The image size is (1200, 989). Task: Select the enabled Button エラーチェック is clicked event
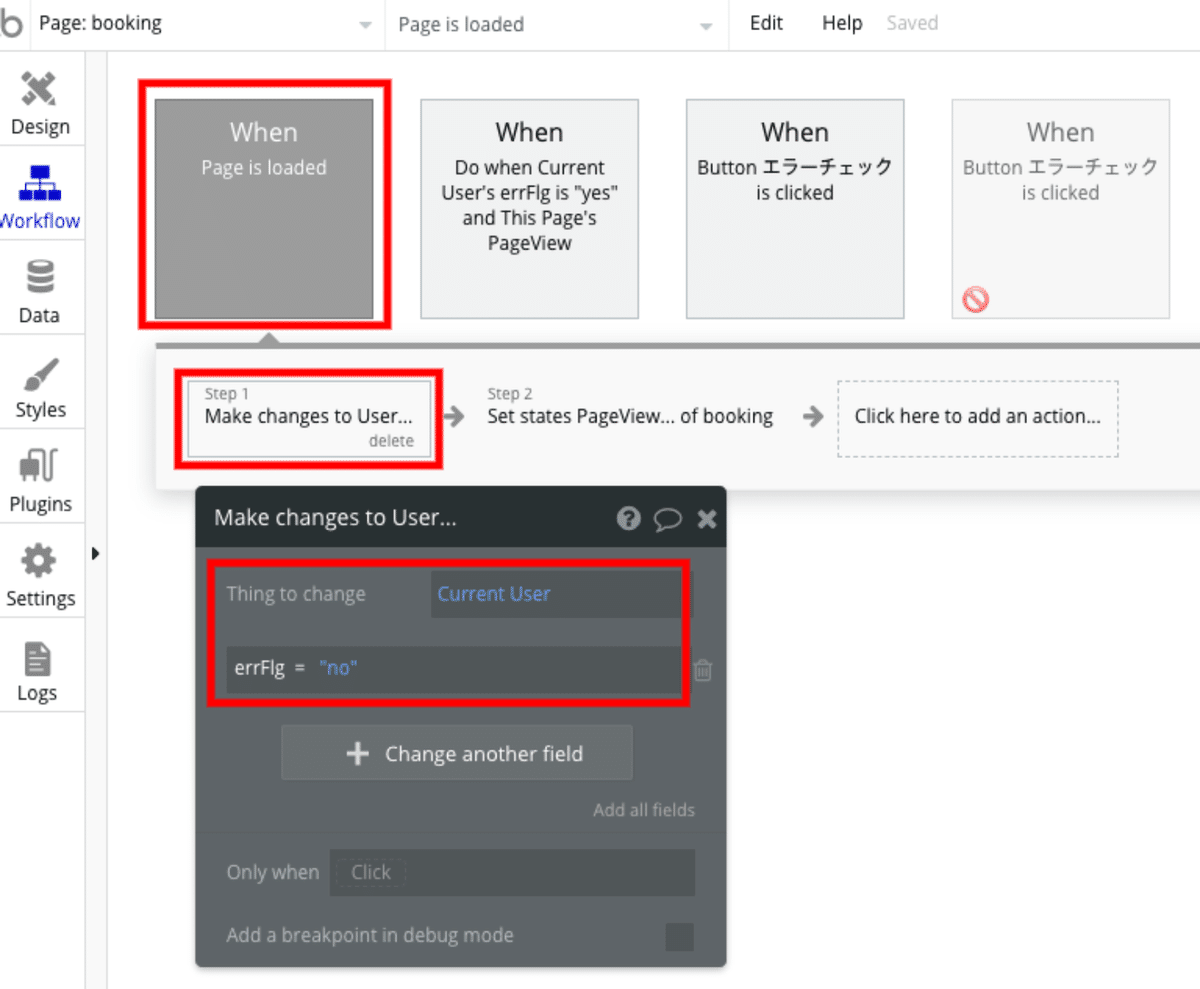pyautogui.click(x=795, y=208)
